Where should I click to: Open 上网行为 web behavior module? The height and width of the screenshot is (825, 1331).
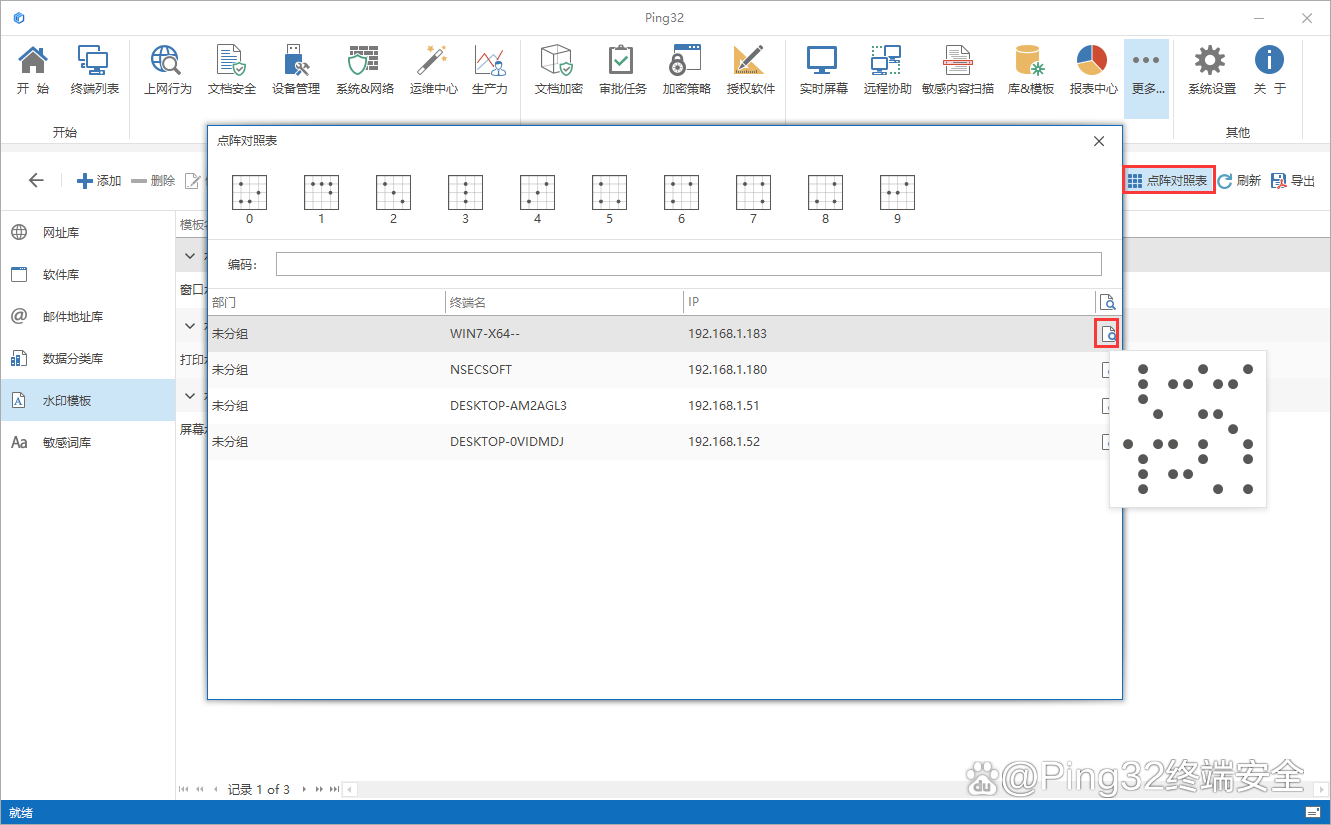[x=167, y=70]
